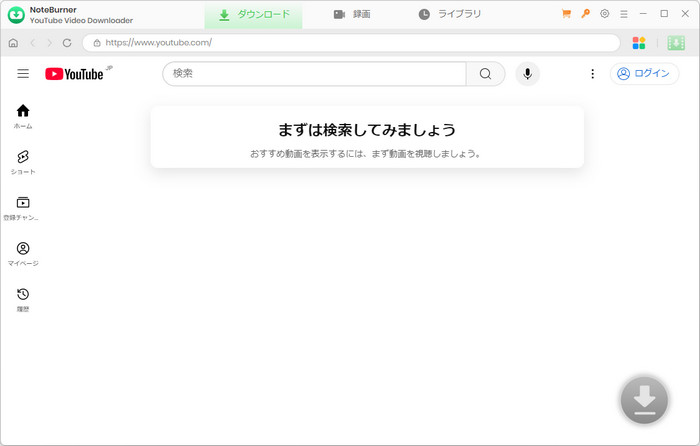Open the ライブラリ tab

(450, 14)
